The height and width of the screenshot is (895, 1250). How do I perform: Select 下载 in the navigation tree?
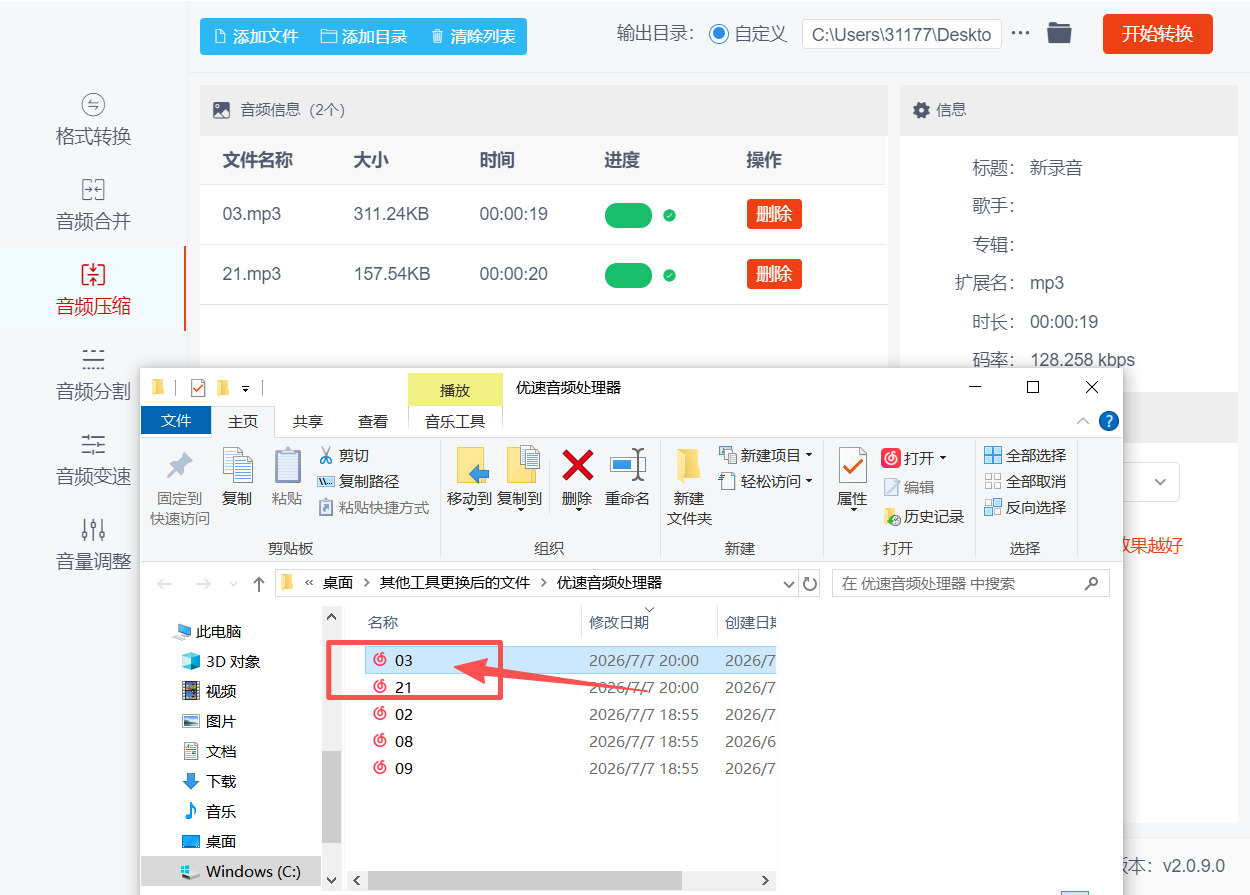coord(209,781)
